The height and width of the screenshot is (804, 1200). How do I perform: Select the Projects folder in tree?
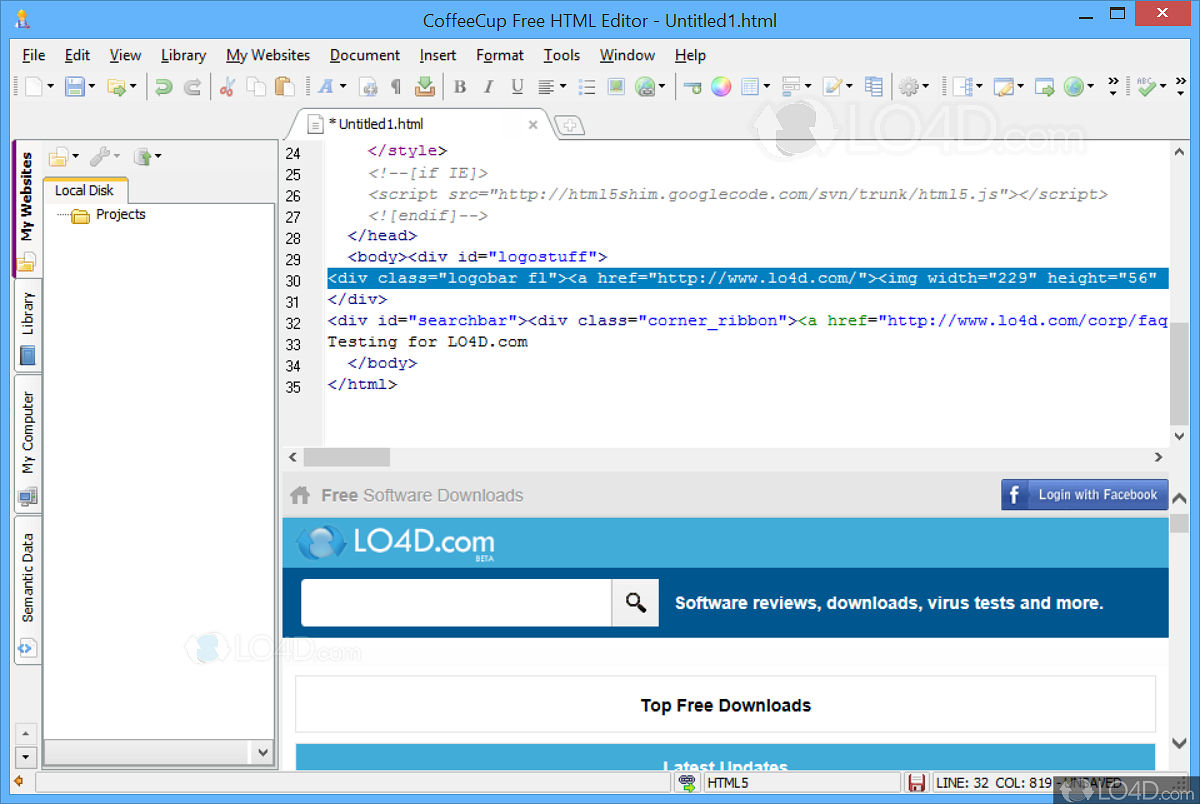tap(120, 215)
